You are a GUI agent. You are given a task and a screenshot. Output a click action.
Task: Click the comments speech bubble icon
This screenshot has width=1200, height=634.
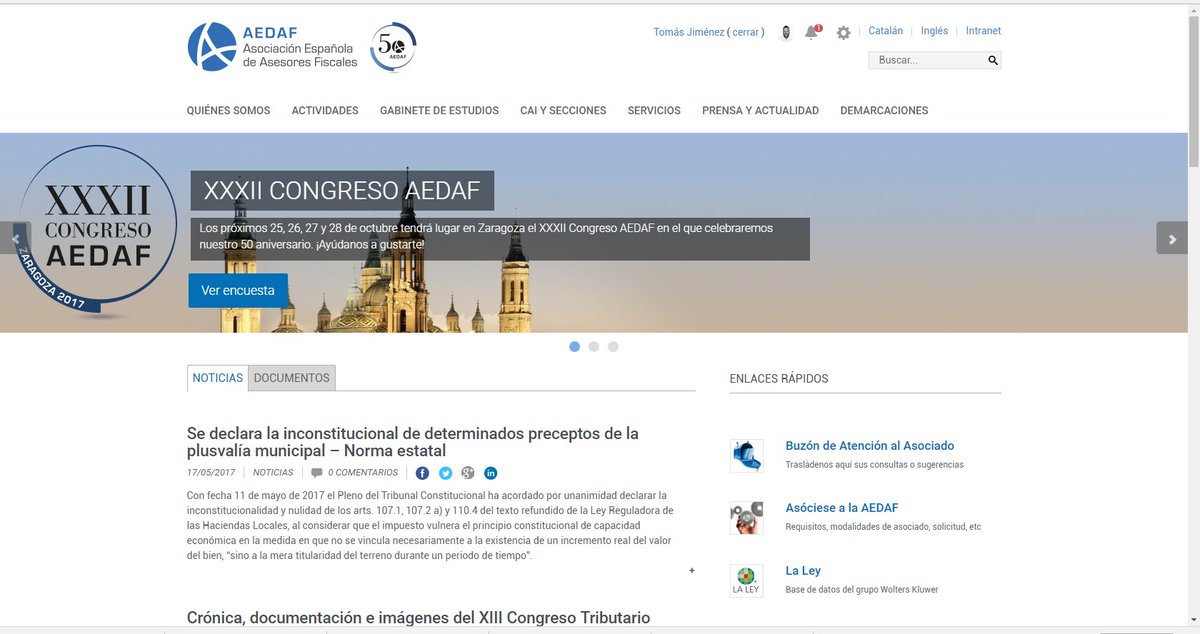point(317,473)
